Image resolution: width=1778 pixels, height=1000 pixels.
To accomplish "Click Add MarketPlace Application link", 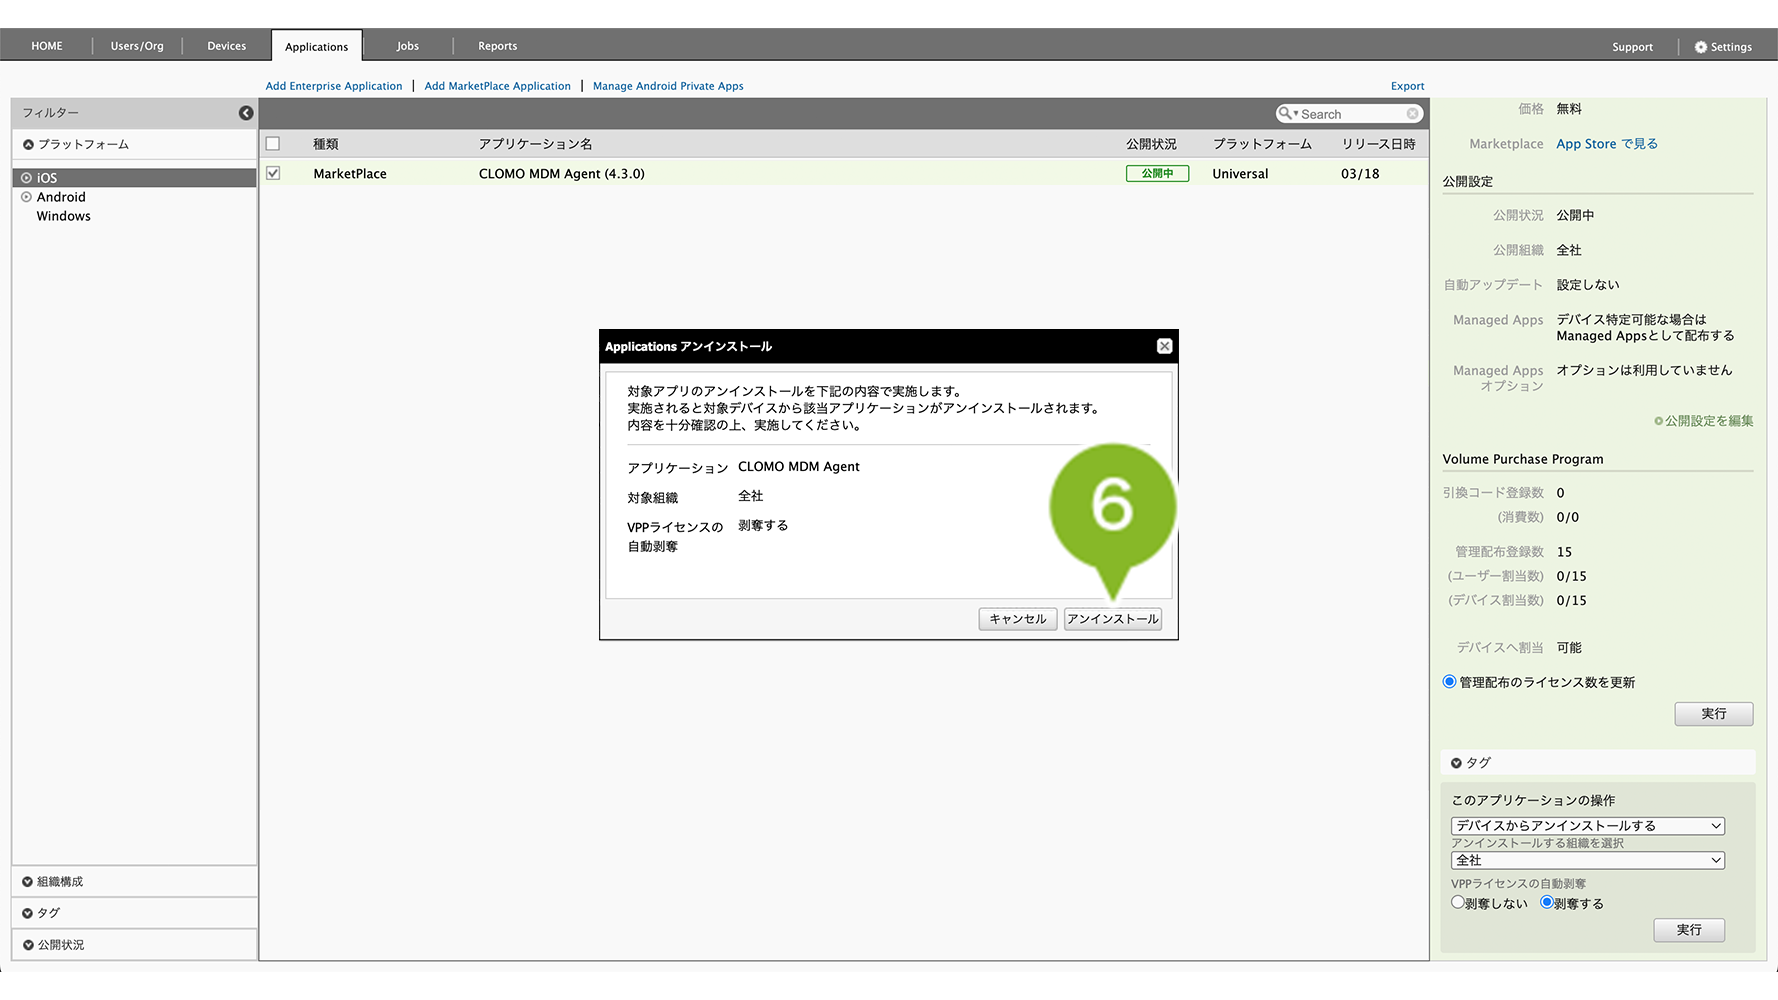I will pos(498,86).
